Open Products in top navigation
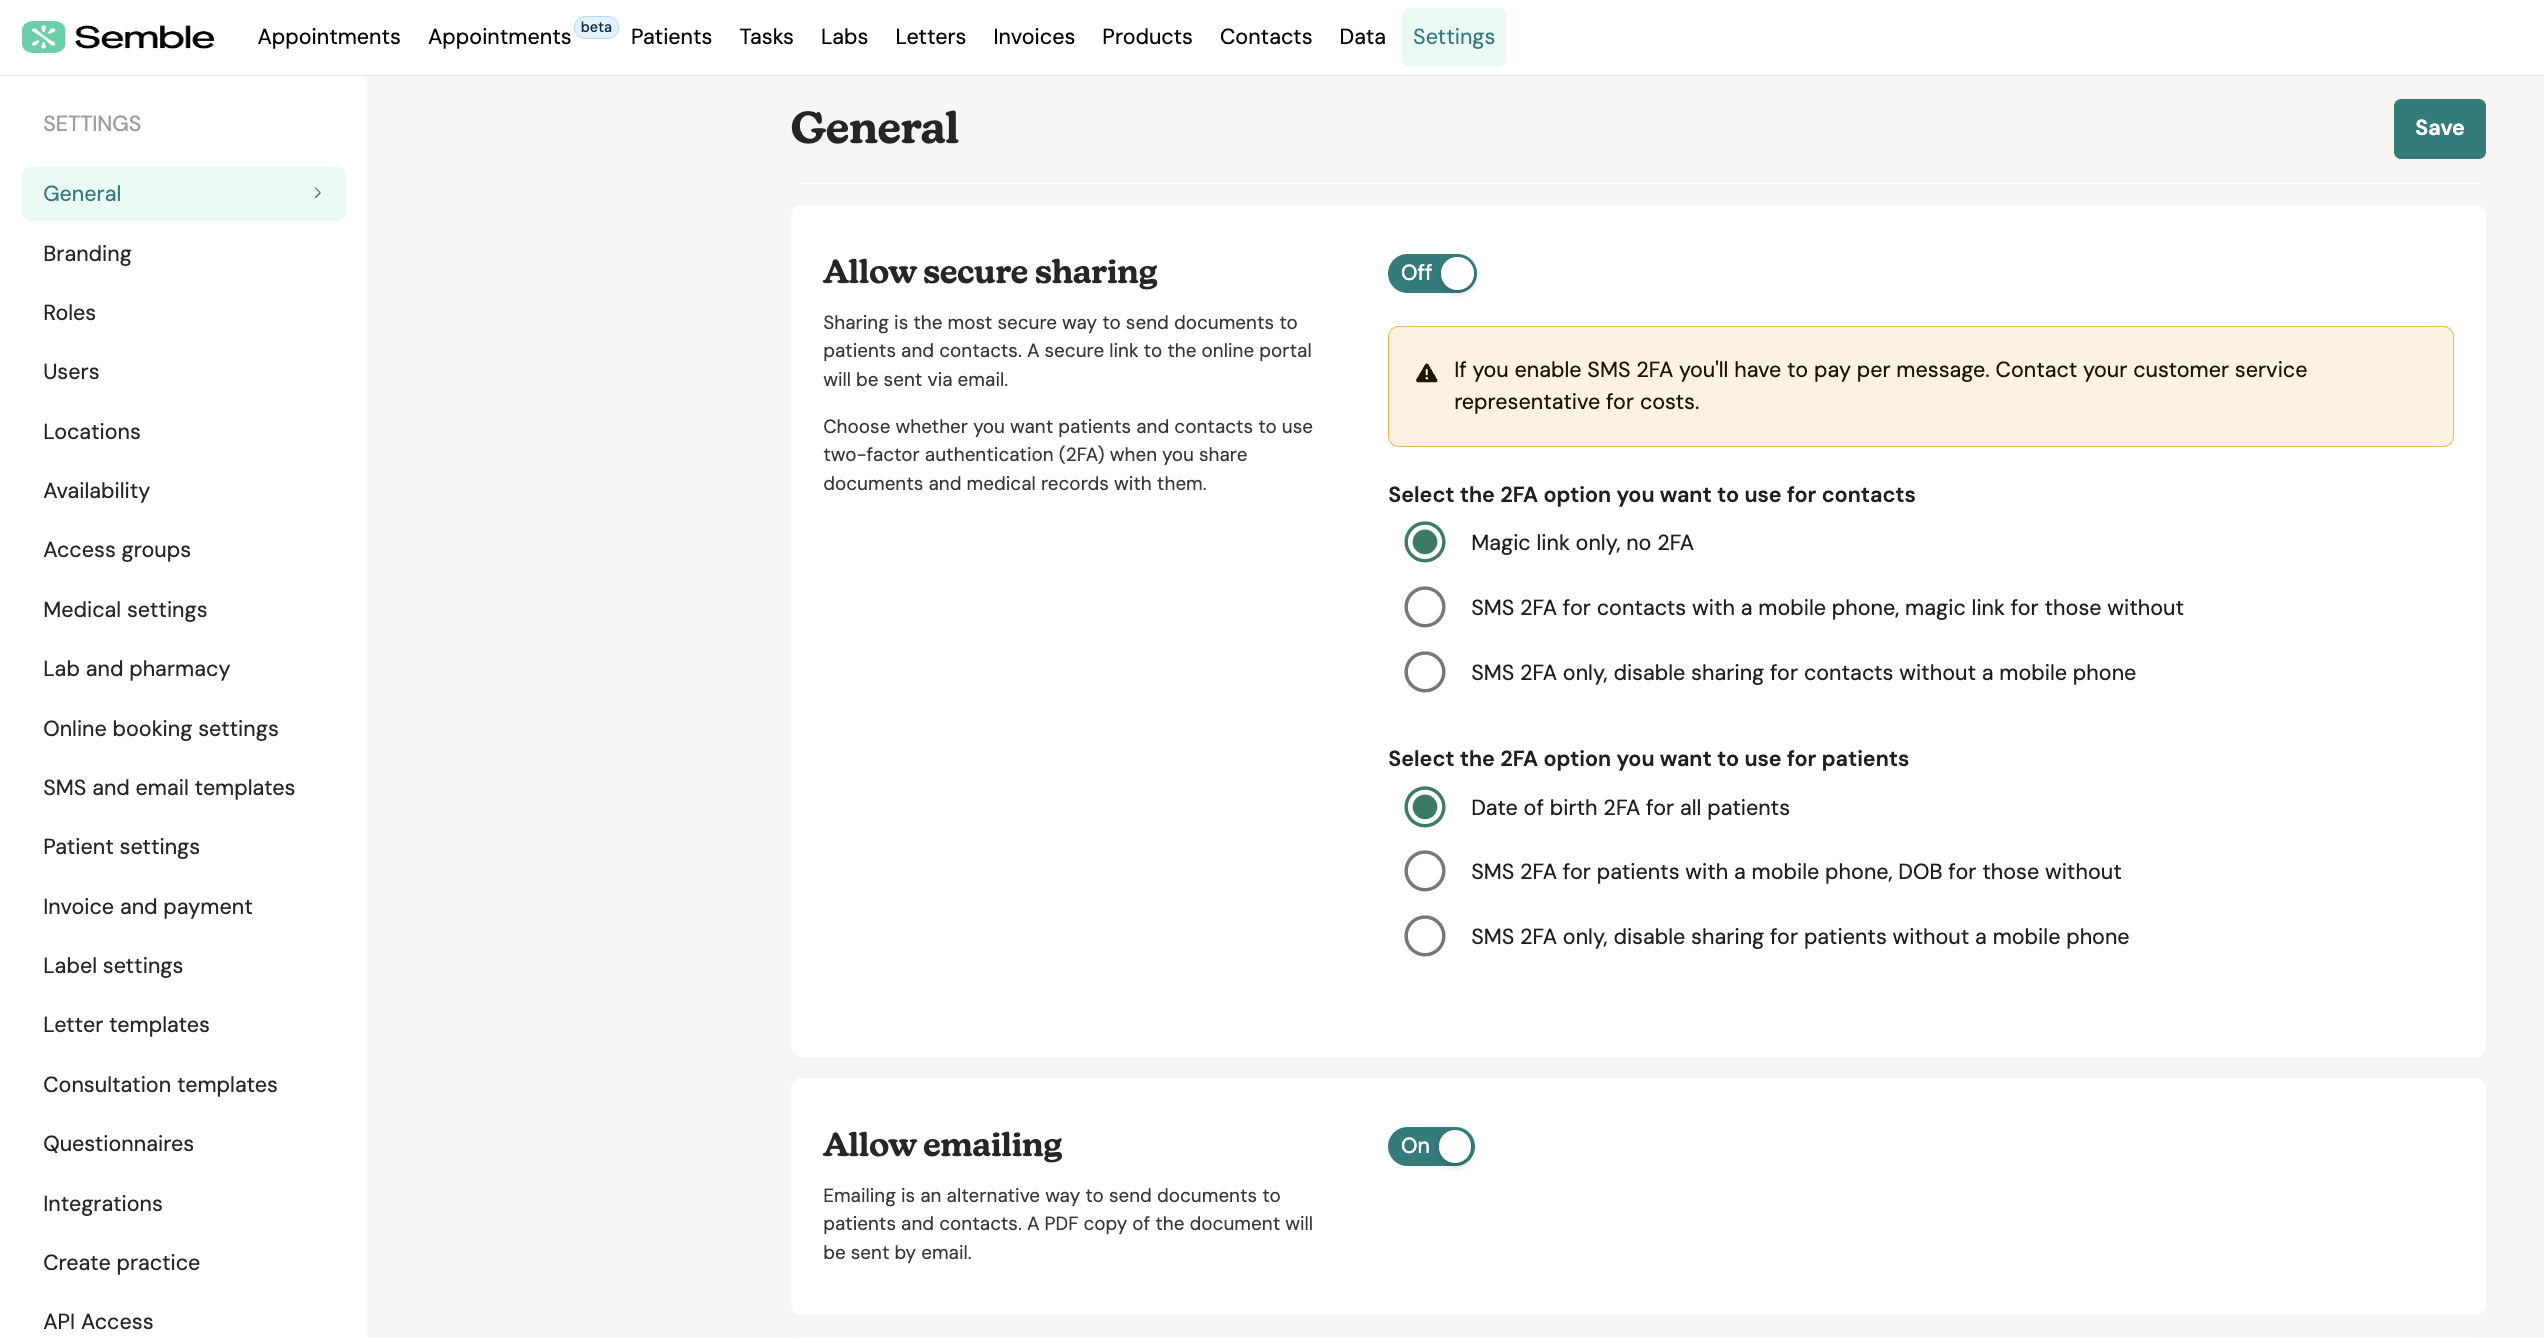Screen dimensions: 2544x1338 [x=1147, y=37]
